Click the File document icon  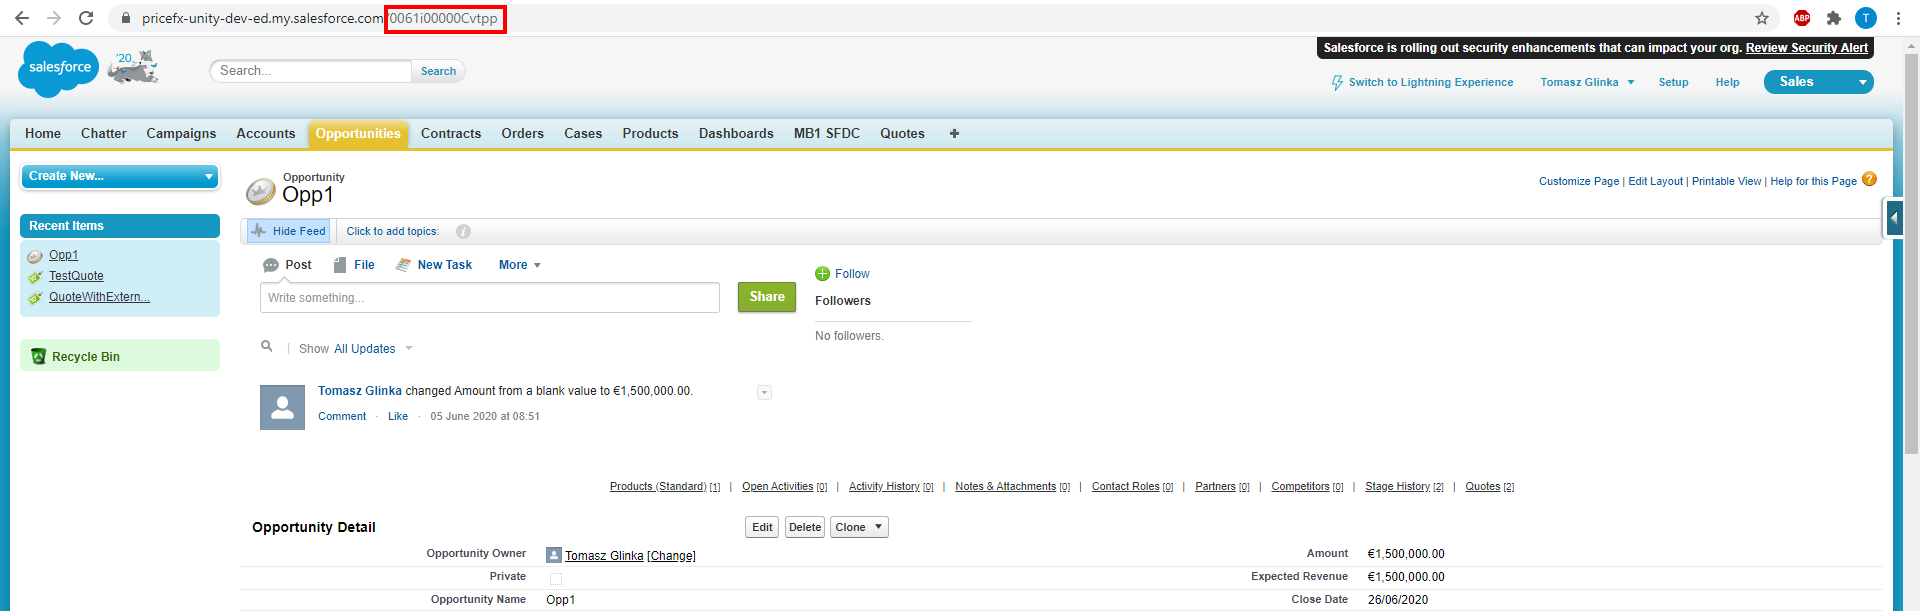coord(340,265)
